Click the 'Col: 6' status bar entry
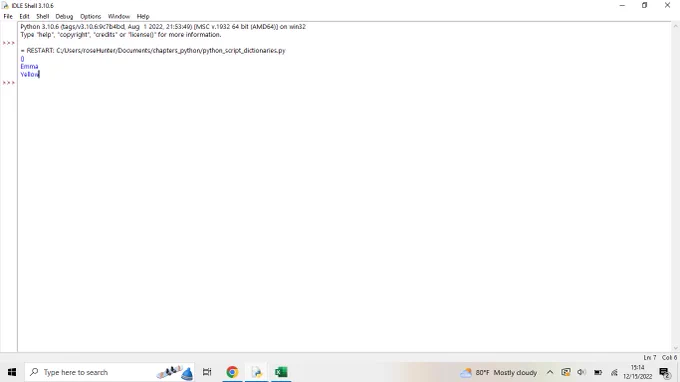The height and width of the screenshot is (382, 680). [x=669, y=358]
